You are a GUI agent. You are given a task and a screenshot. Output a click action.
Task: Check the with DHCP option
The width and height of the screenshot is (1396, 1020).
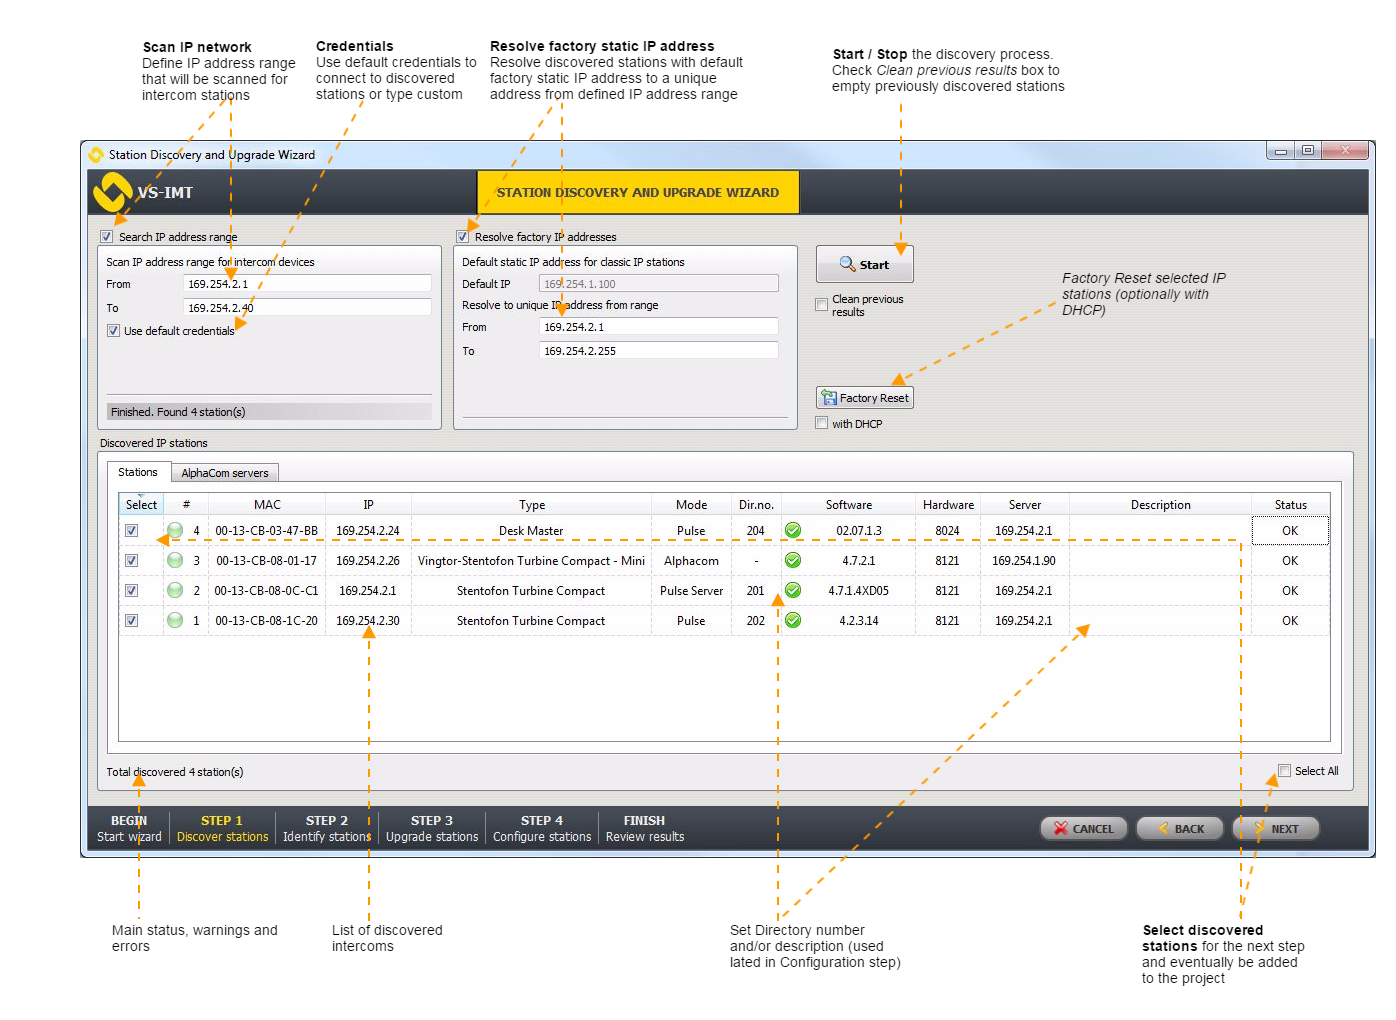[822, 424]
